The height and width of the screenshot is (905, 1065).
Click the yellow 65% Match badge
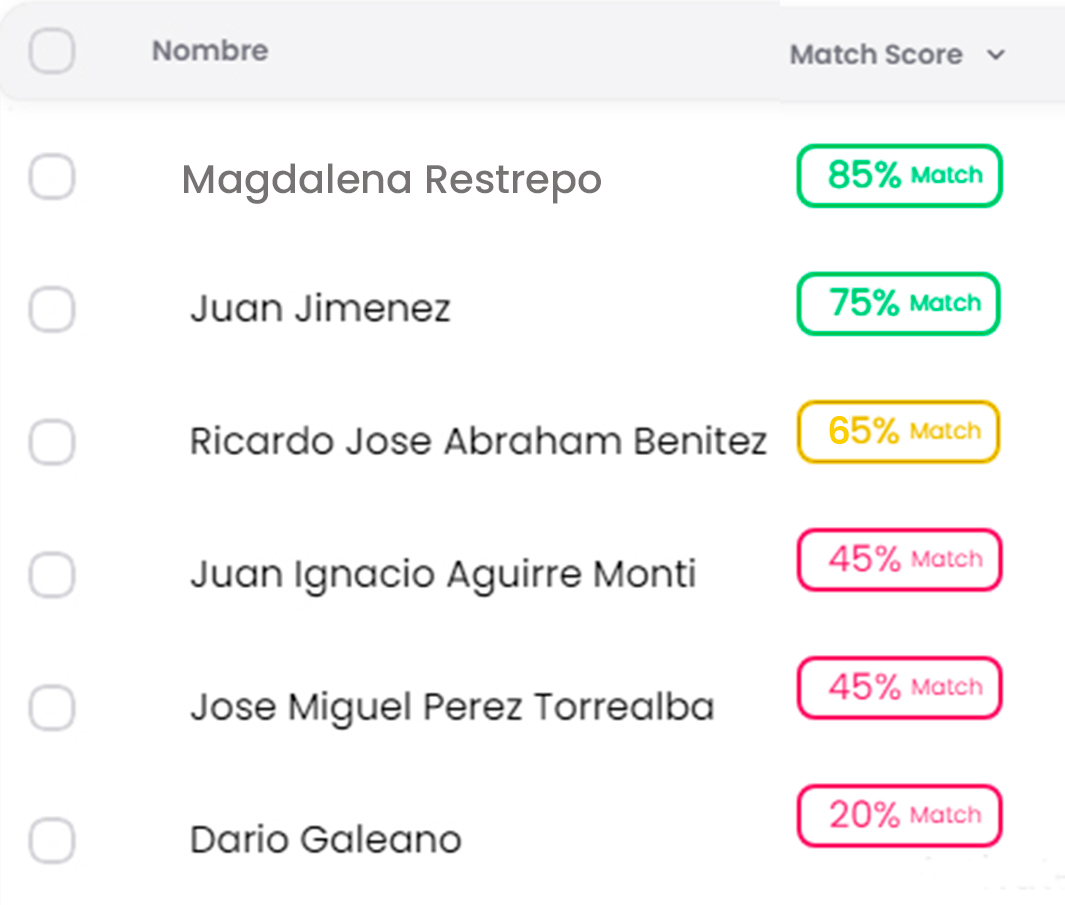coord(898,432)
